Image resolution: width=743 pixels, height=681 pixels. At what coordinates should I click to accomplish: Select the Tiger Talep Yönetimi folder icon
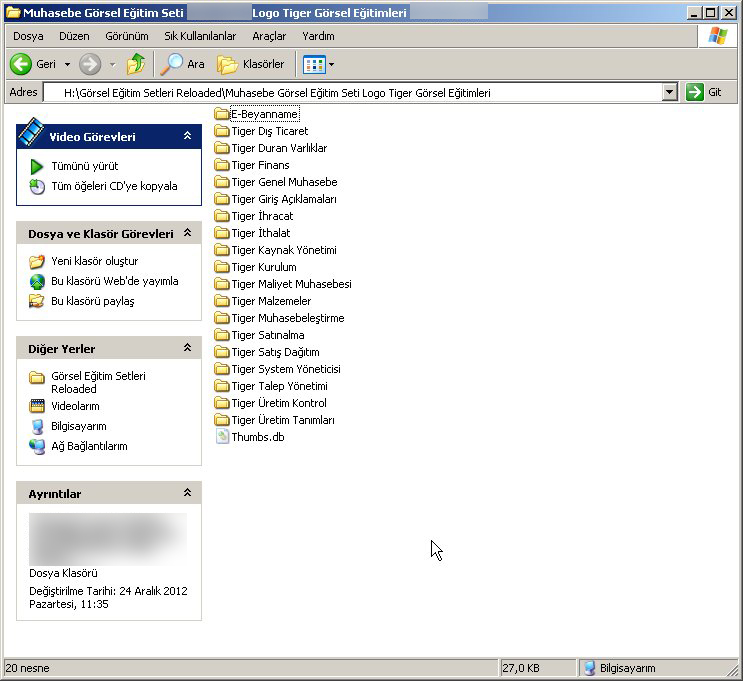221,386
